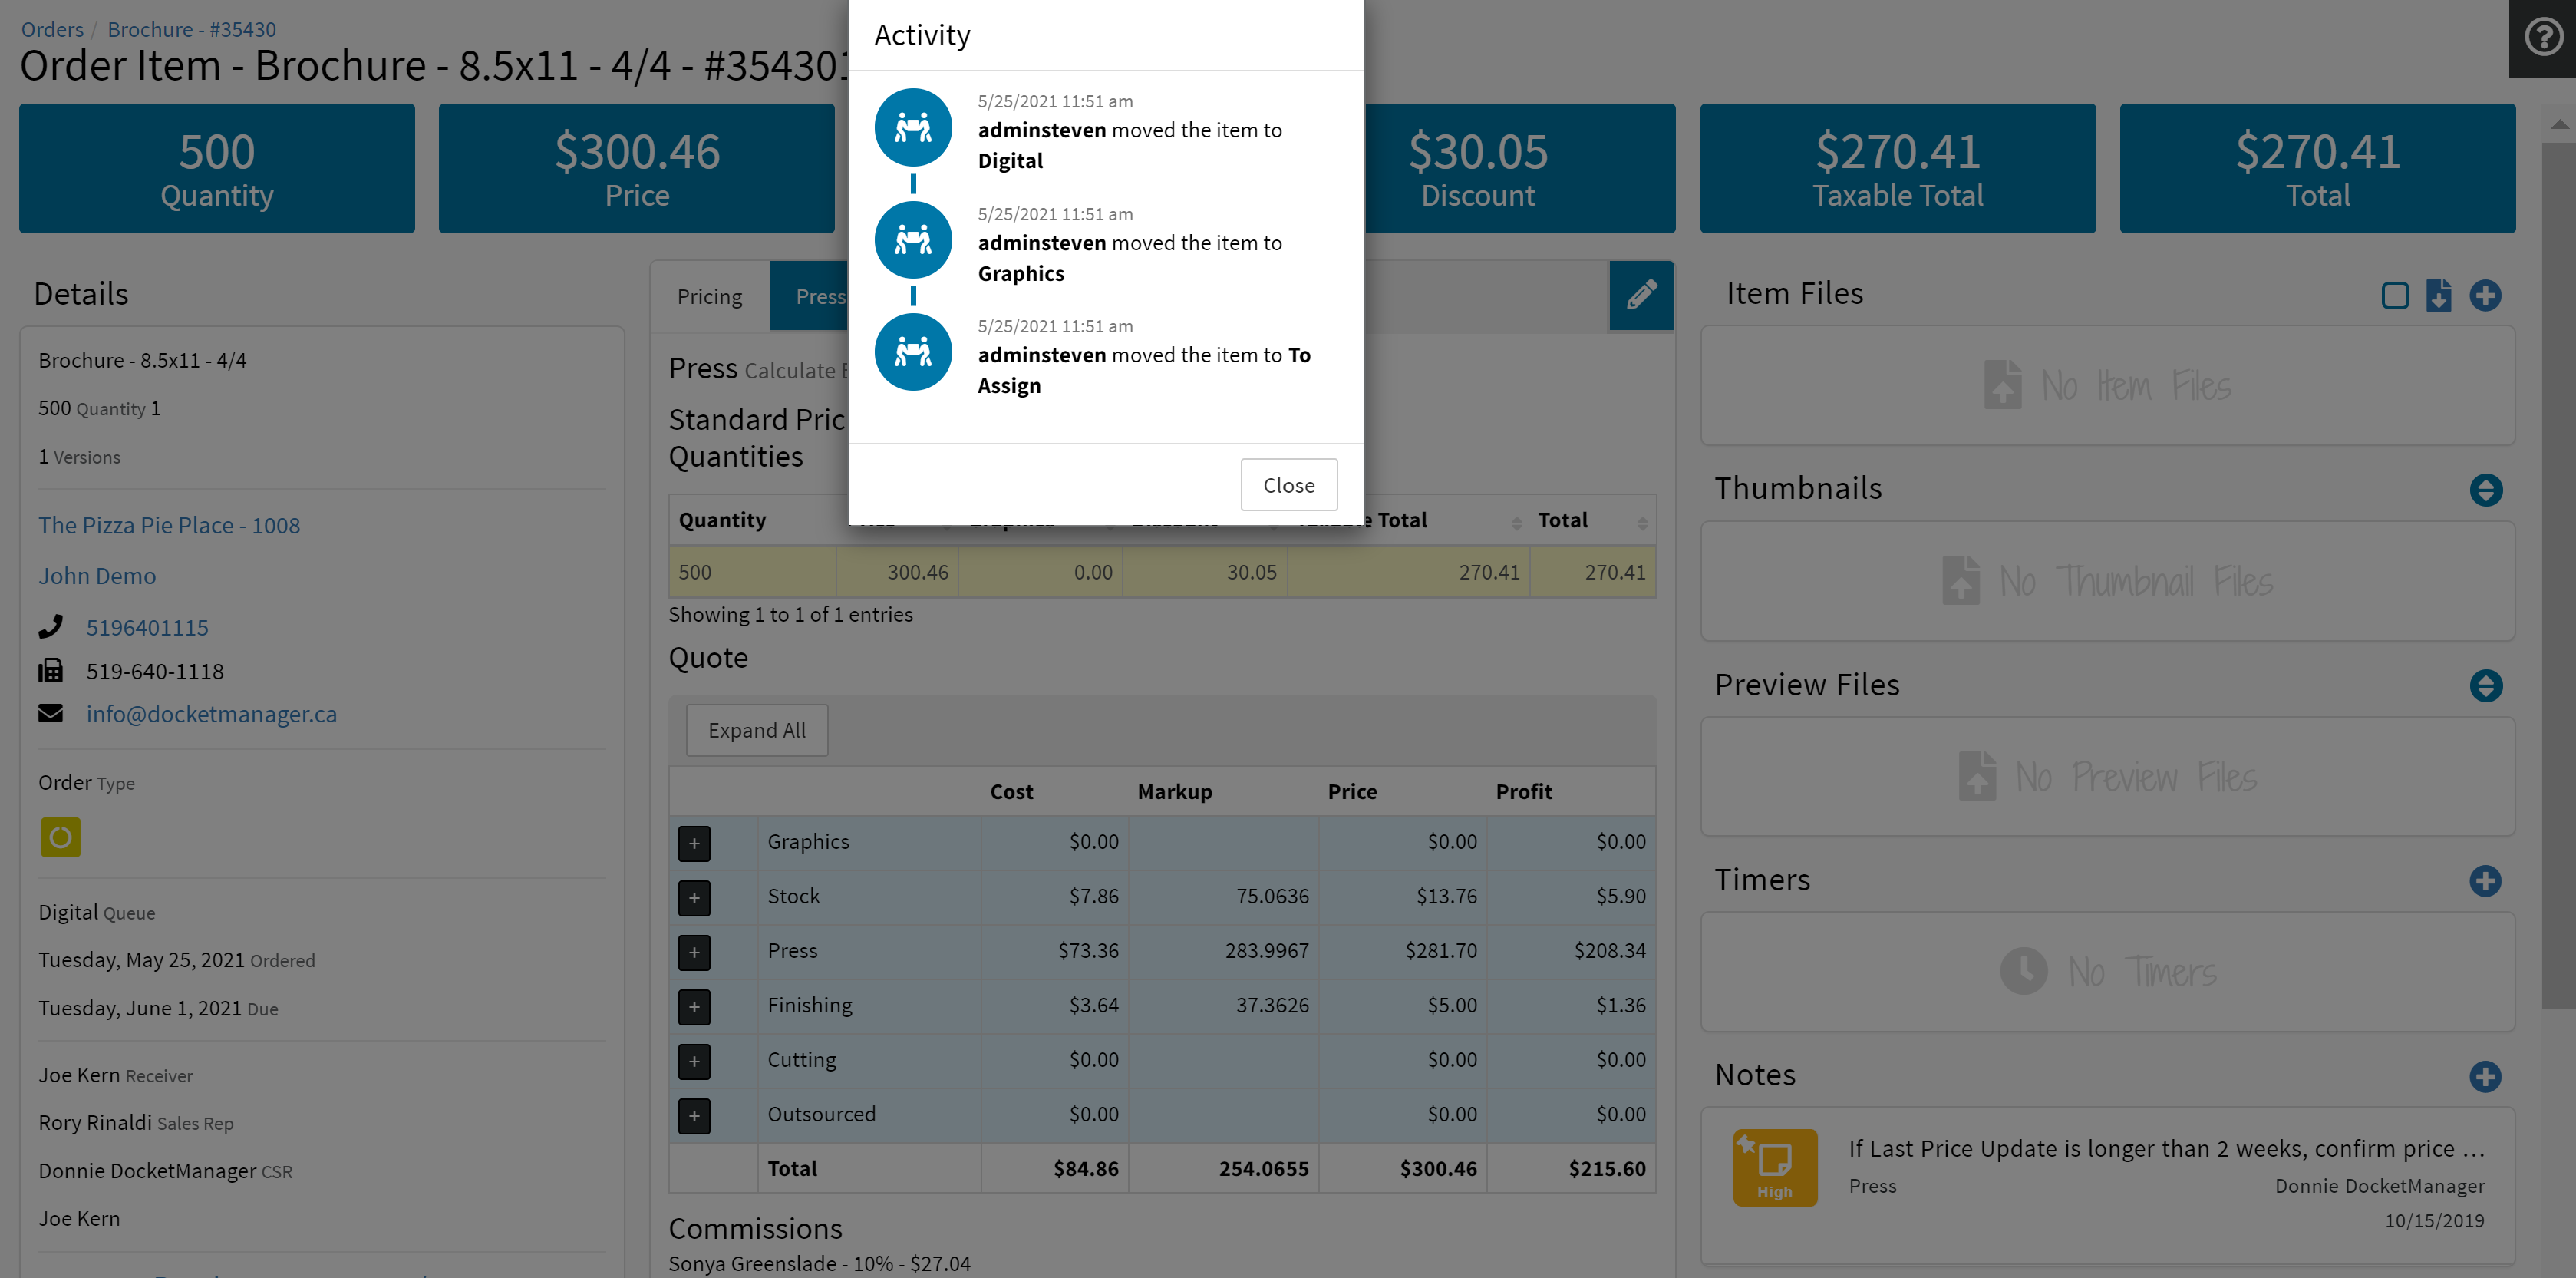This screenshot has width=2576, height=1278.
Task: Add a new item file
Action: (x=2485, y=295)
